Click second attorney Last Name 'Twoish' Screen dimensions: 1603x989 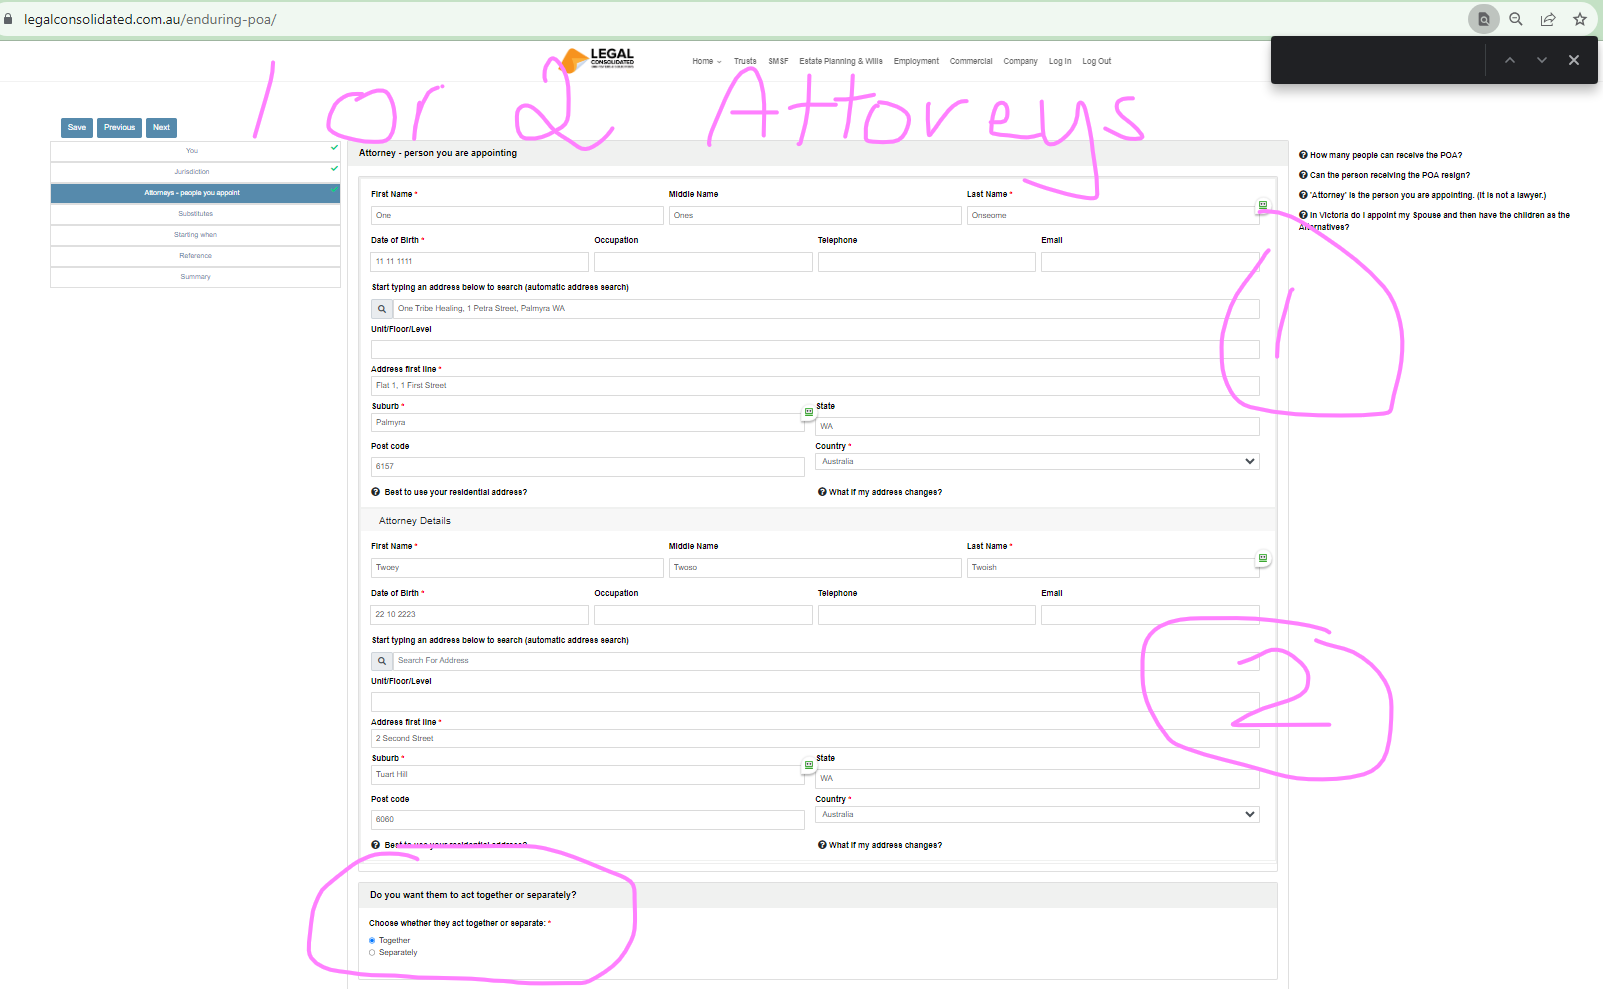point(1113,568)
